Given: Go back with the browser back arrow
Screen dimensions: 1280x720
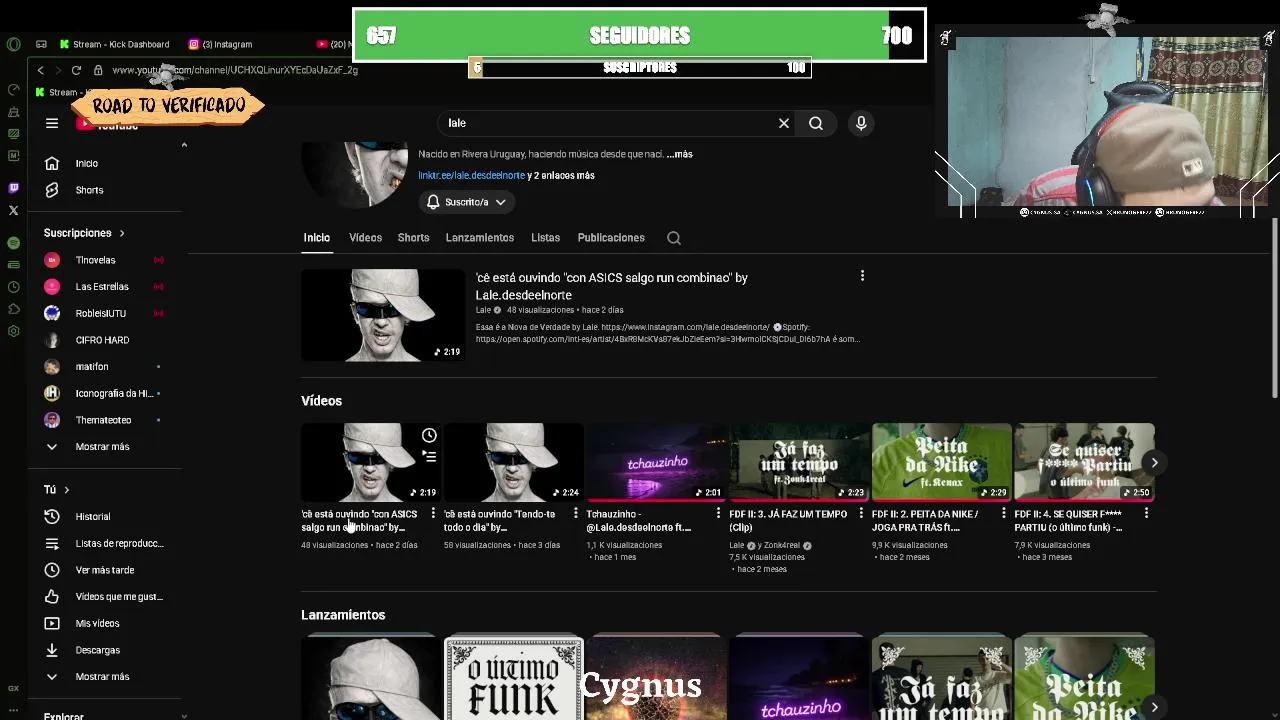Looking at the screenshot, I should point(40,70).
